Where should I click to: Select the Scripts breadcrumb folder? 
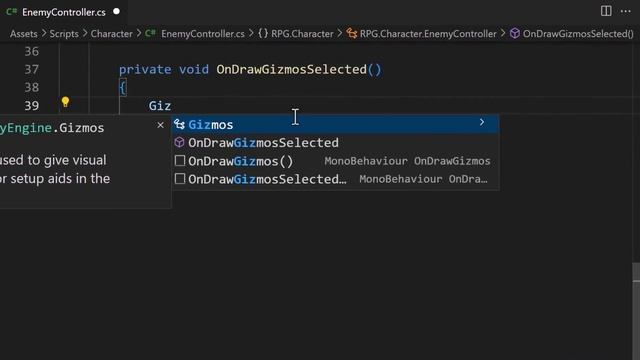(64, 34)
